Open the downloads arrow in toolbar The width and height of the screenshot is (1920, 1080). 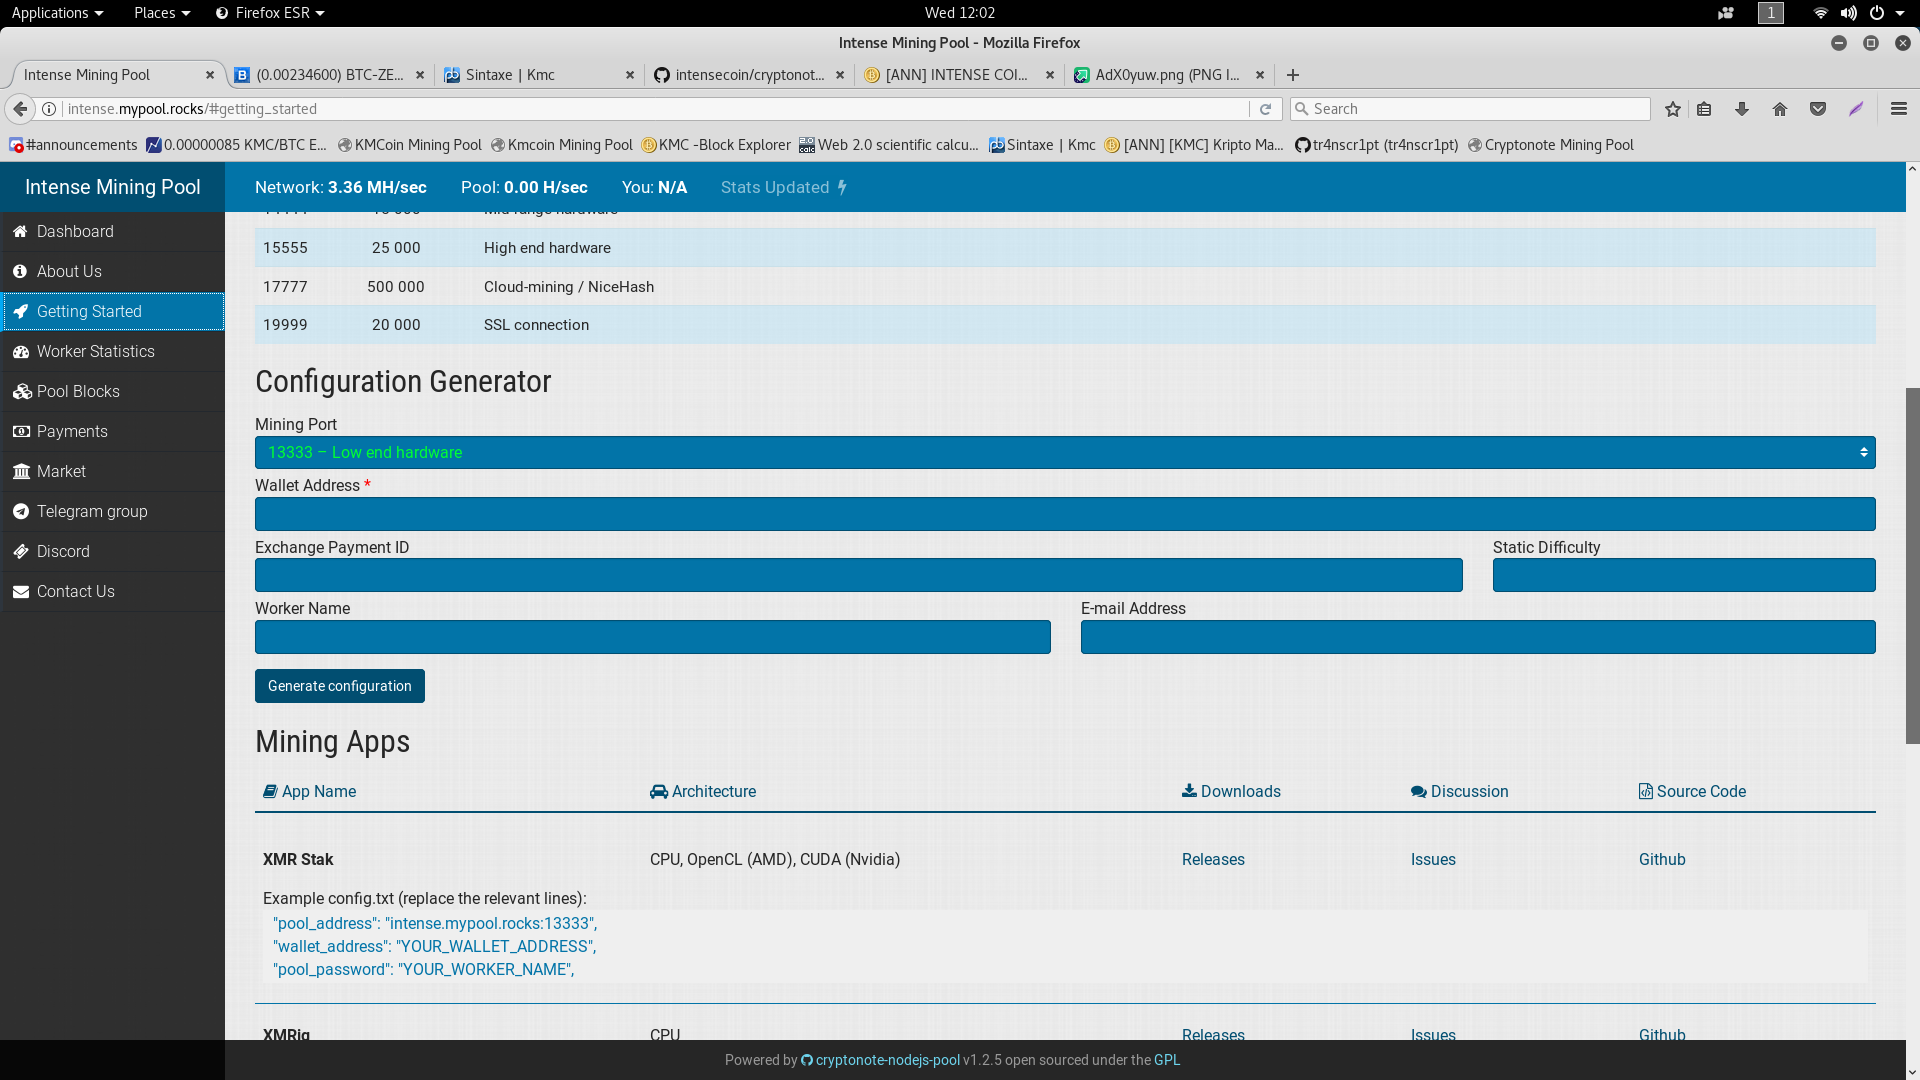tap(1742, 109)
